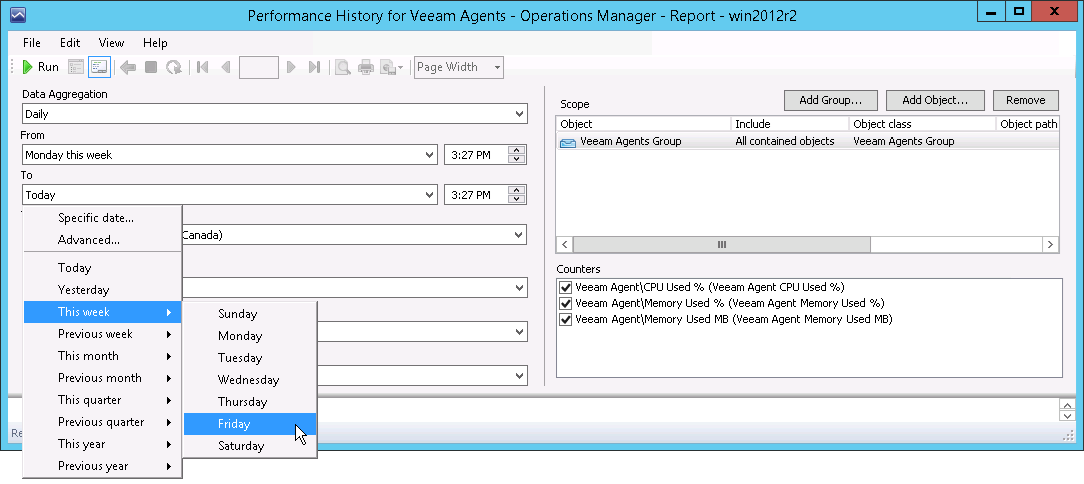Open the File menu
This screenshot has height=484, width=1084.
[x=32, y=43]
